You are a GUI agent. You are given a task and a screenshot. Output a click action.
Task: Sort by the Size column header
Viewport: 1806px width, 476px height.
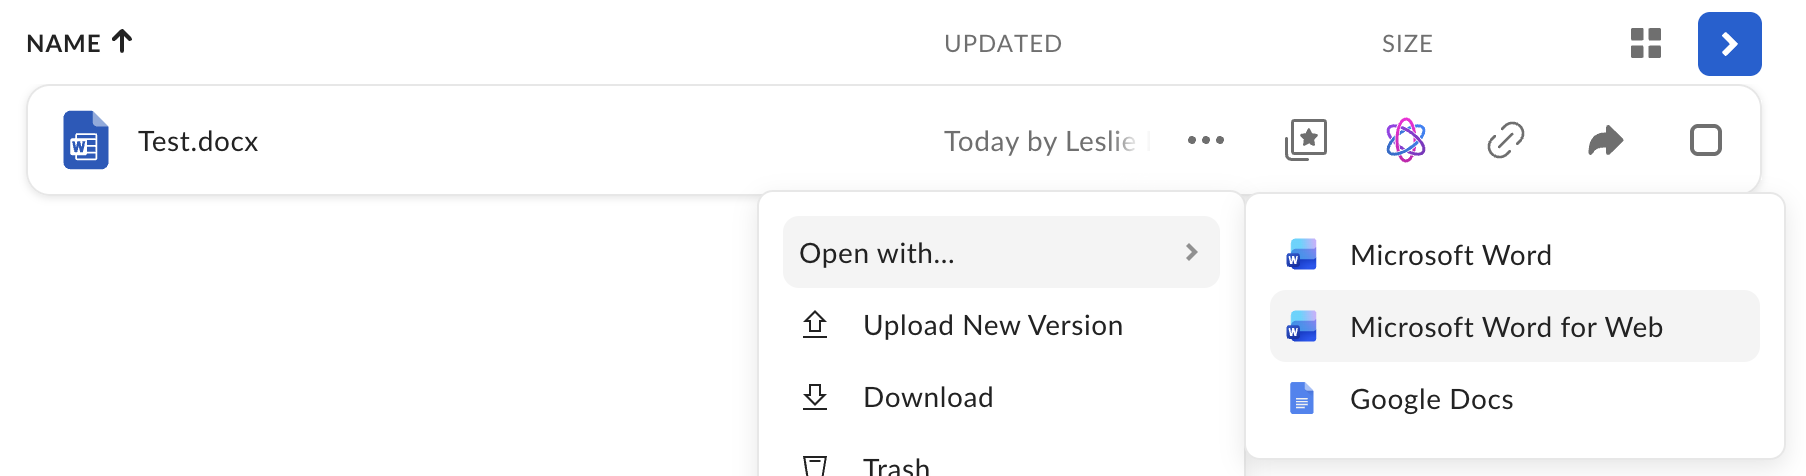point(1407,44)
